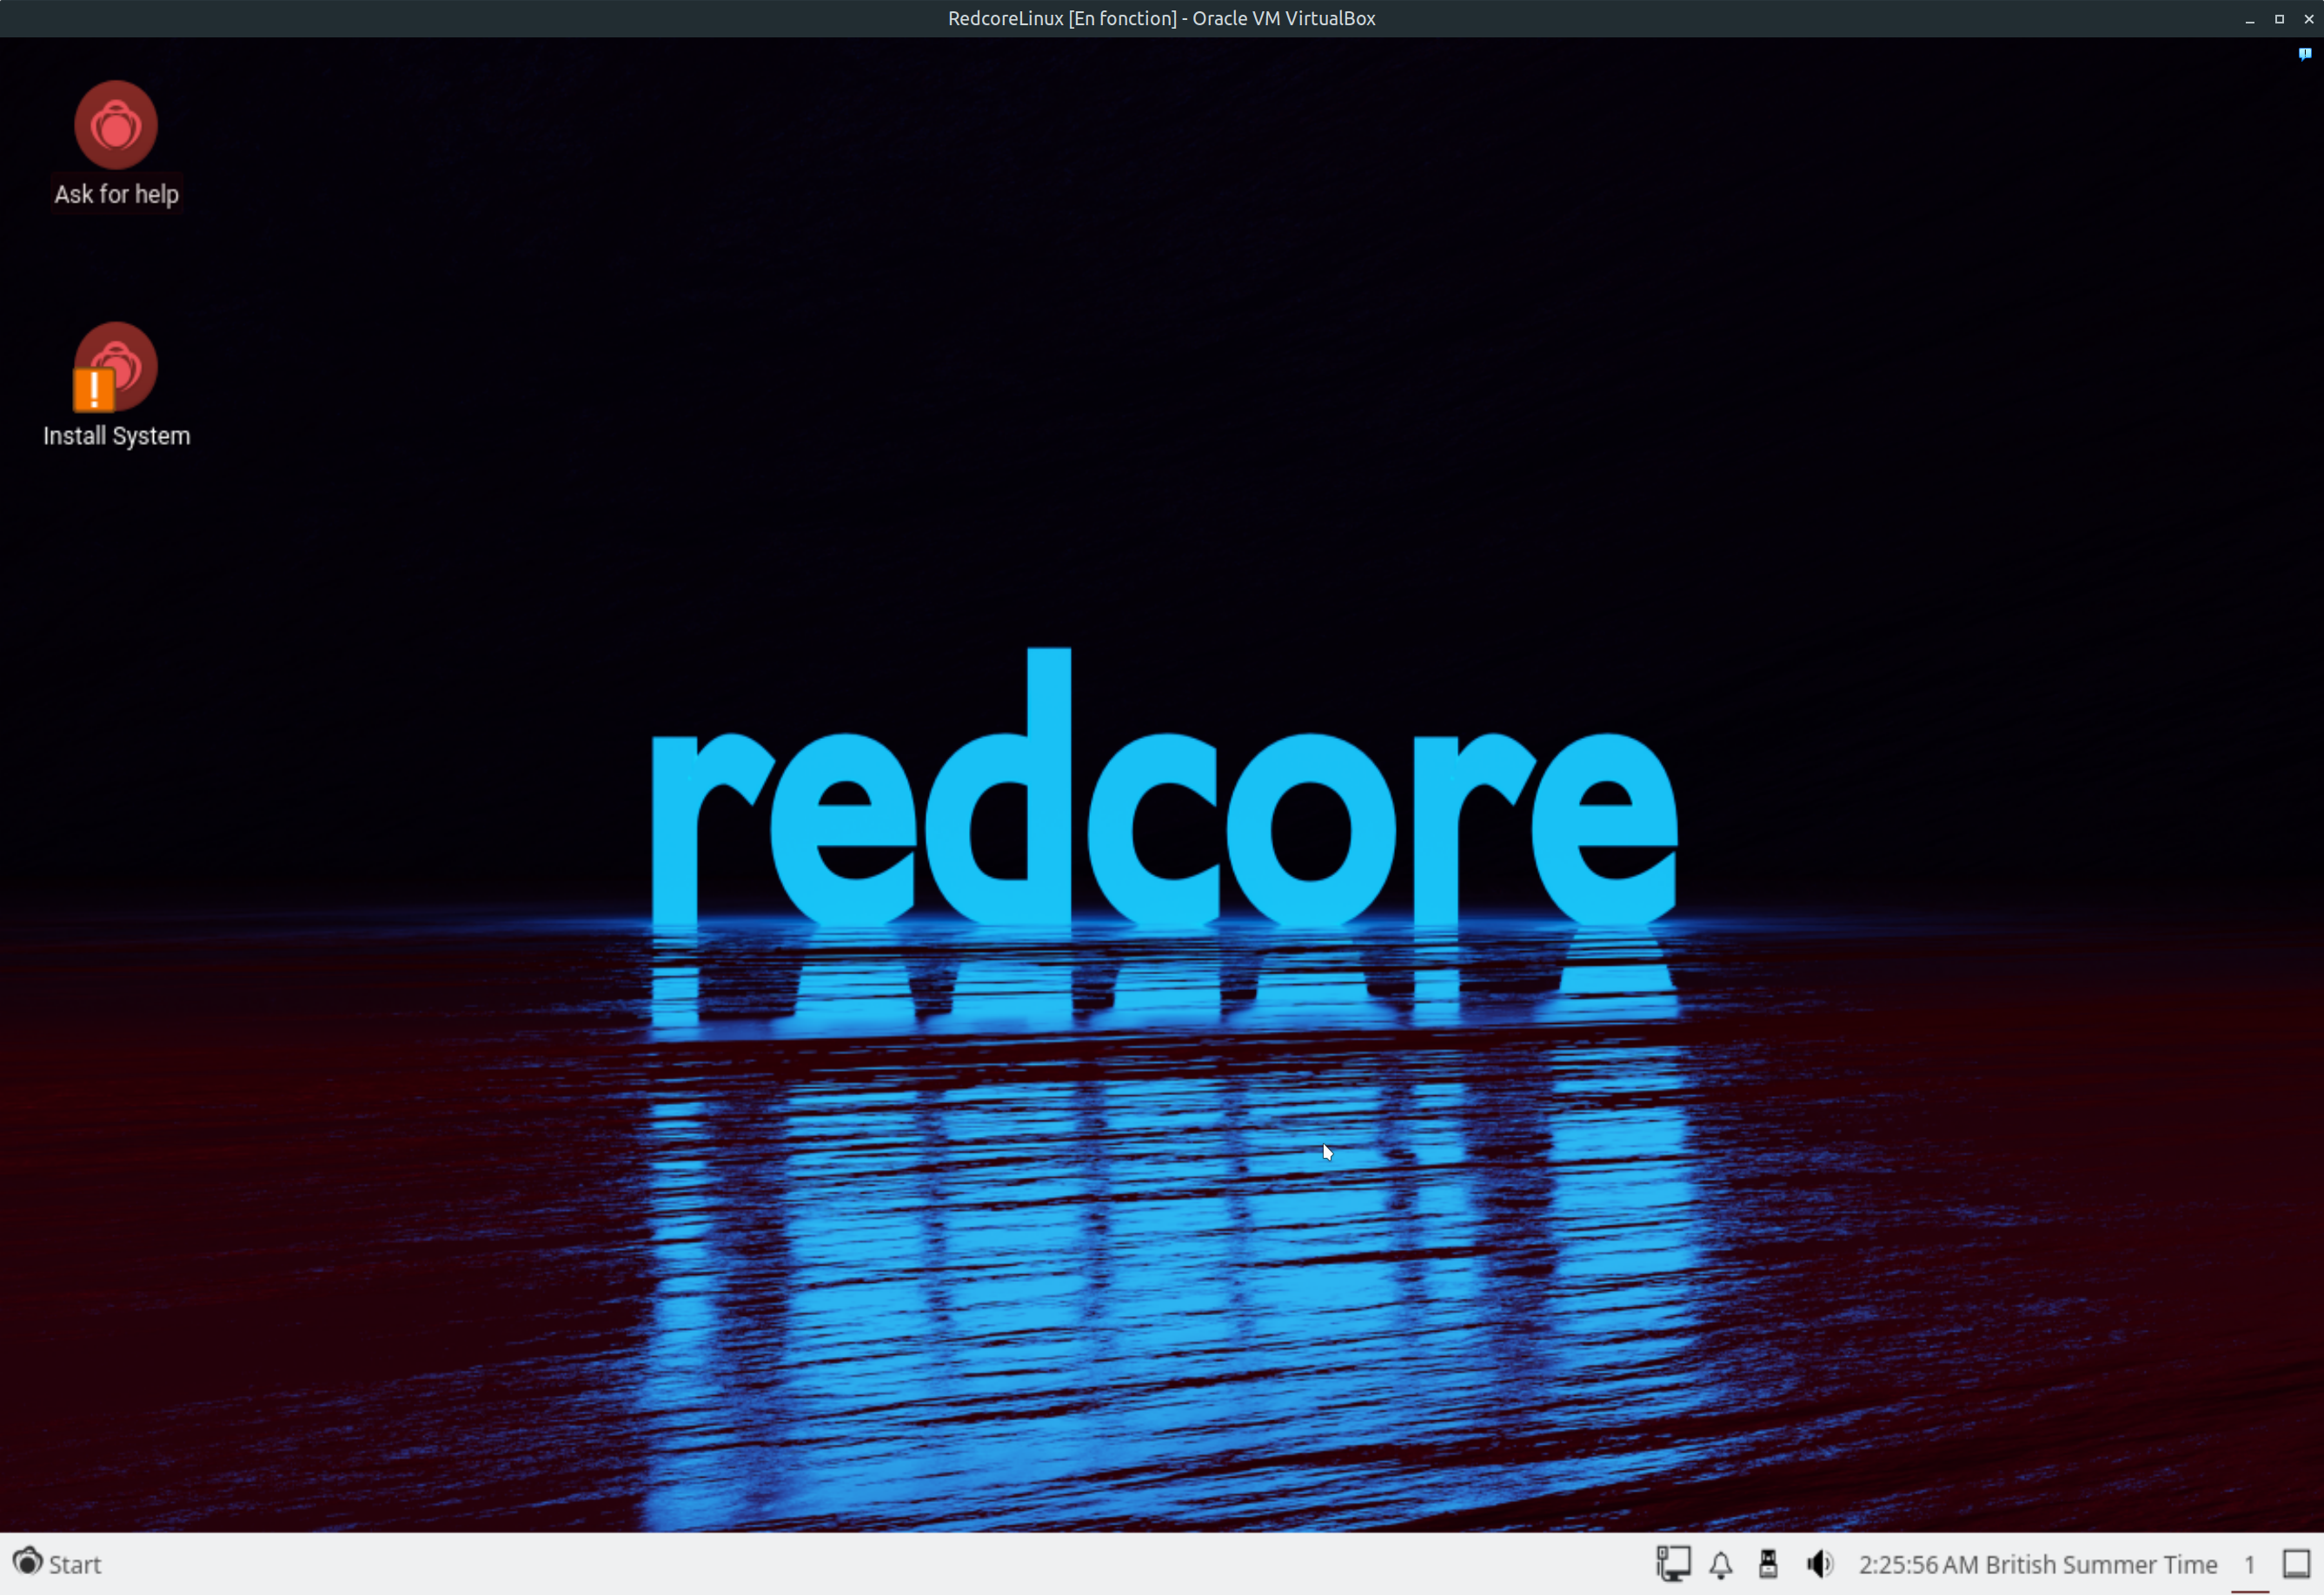2324x1595 pixels.
Task: Select the "Install System" text label
Action: pos(116,436)
